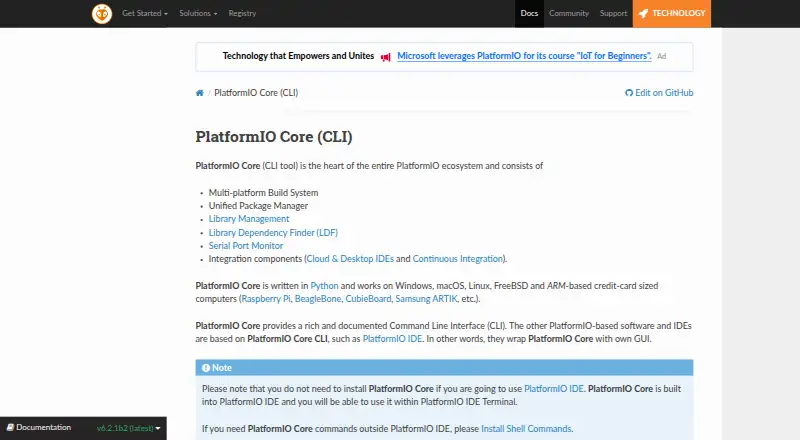800x440 pixels.
Task: Click the Note box header bar
Action: pos(444,368)
